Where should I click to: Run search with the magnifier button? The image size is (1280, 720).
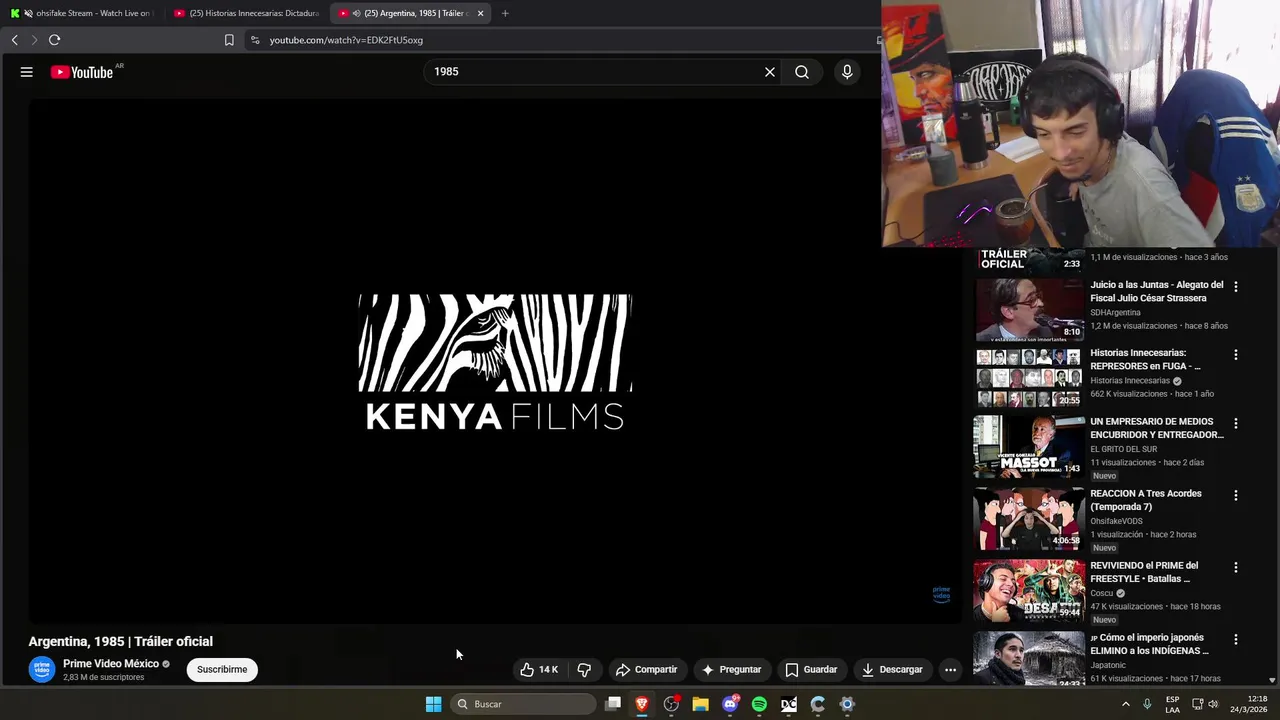point(802,72)
